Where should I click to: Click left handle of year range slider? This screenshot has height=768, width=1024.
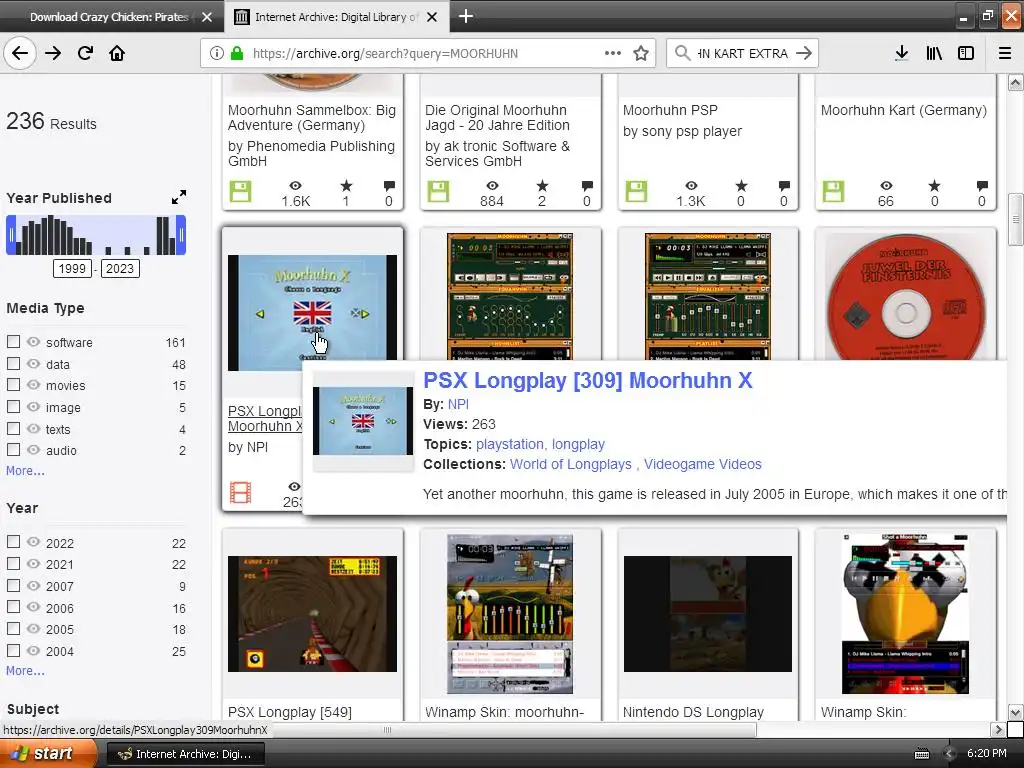point(11,235)
